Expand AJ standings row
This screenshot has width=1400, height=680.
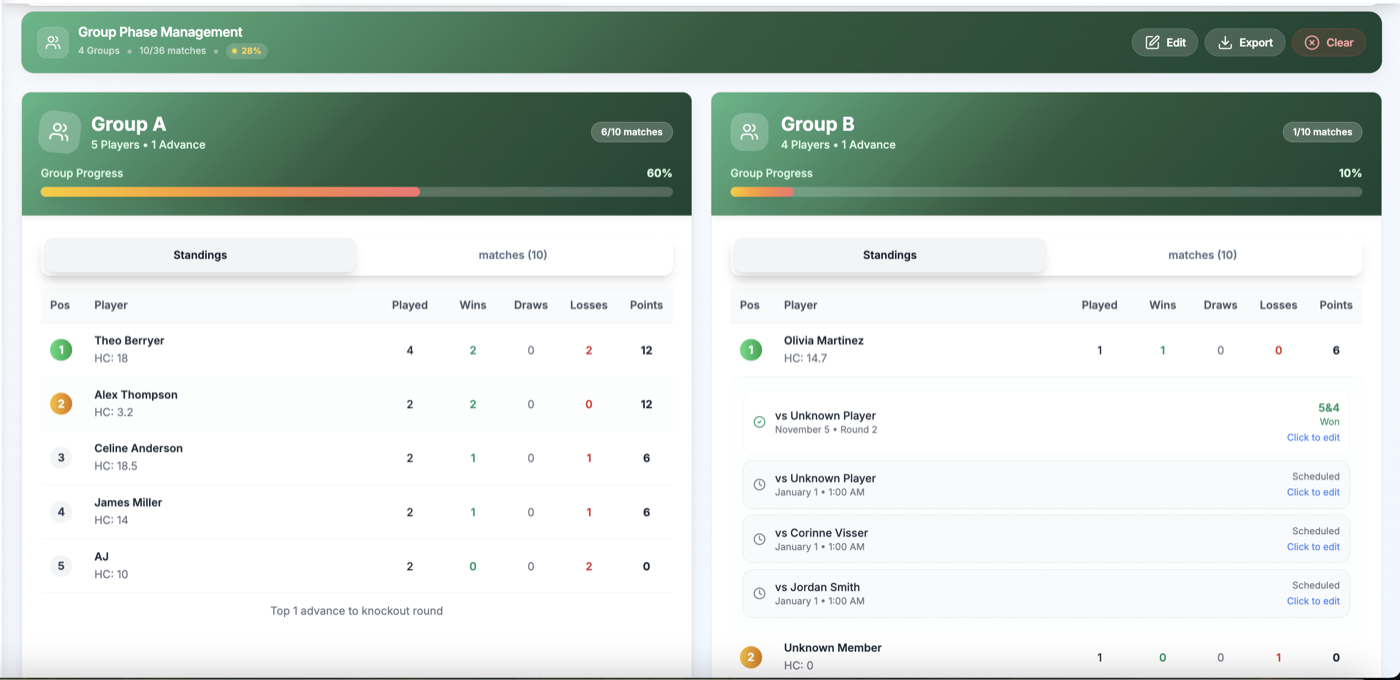(357, 566)
